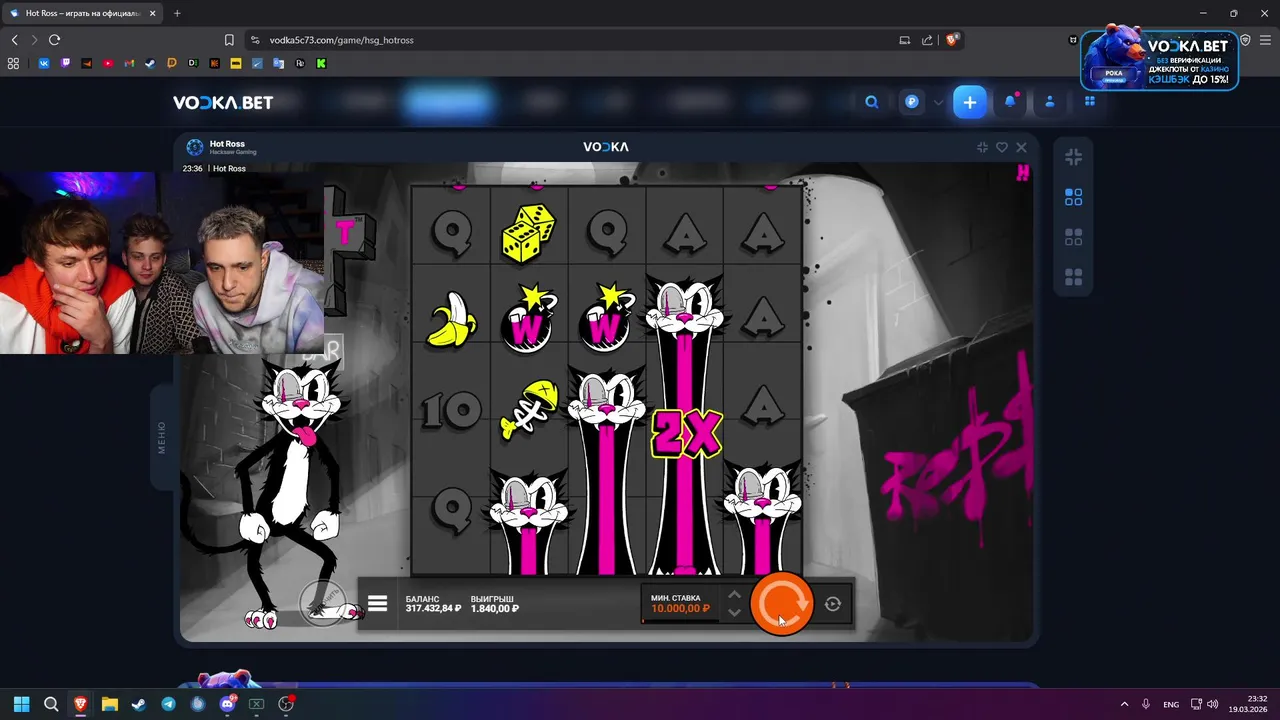Open the Gmail bookmark

pos(129,63)
